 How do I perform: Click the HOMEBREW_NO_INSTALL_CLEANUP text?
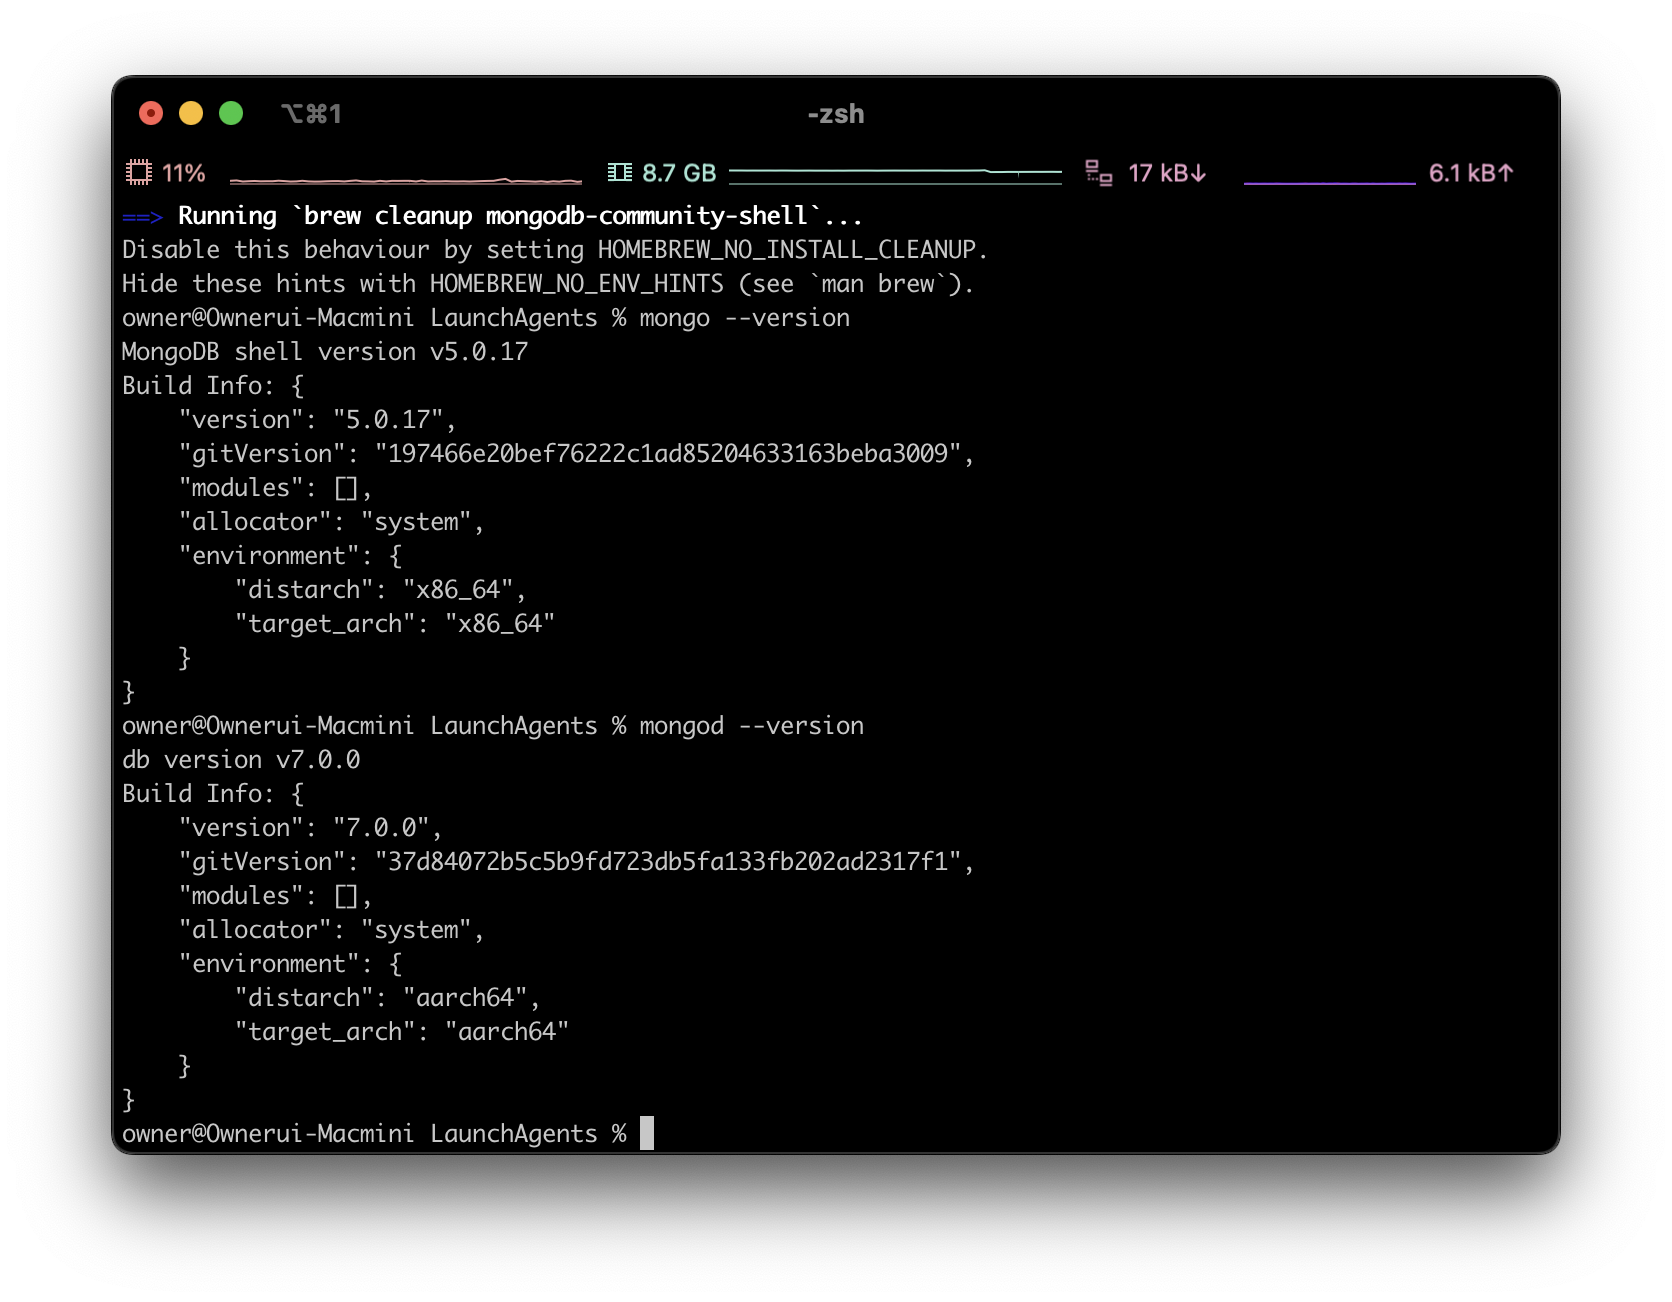pyautogui.click(x=786, y=250)
